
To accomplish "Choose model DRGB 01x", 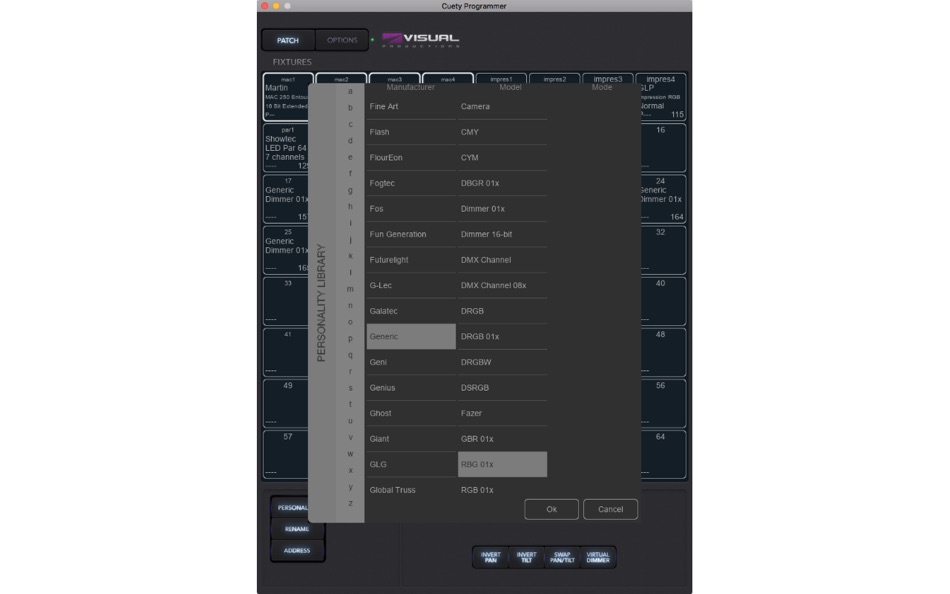I will coord(502,336).
